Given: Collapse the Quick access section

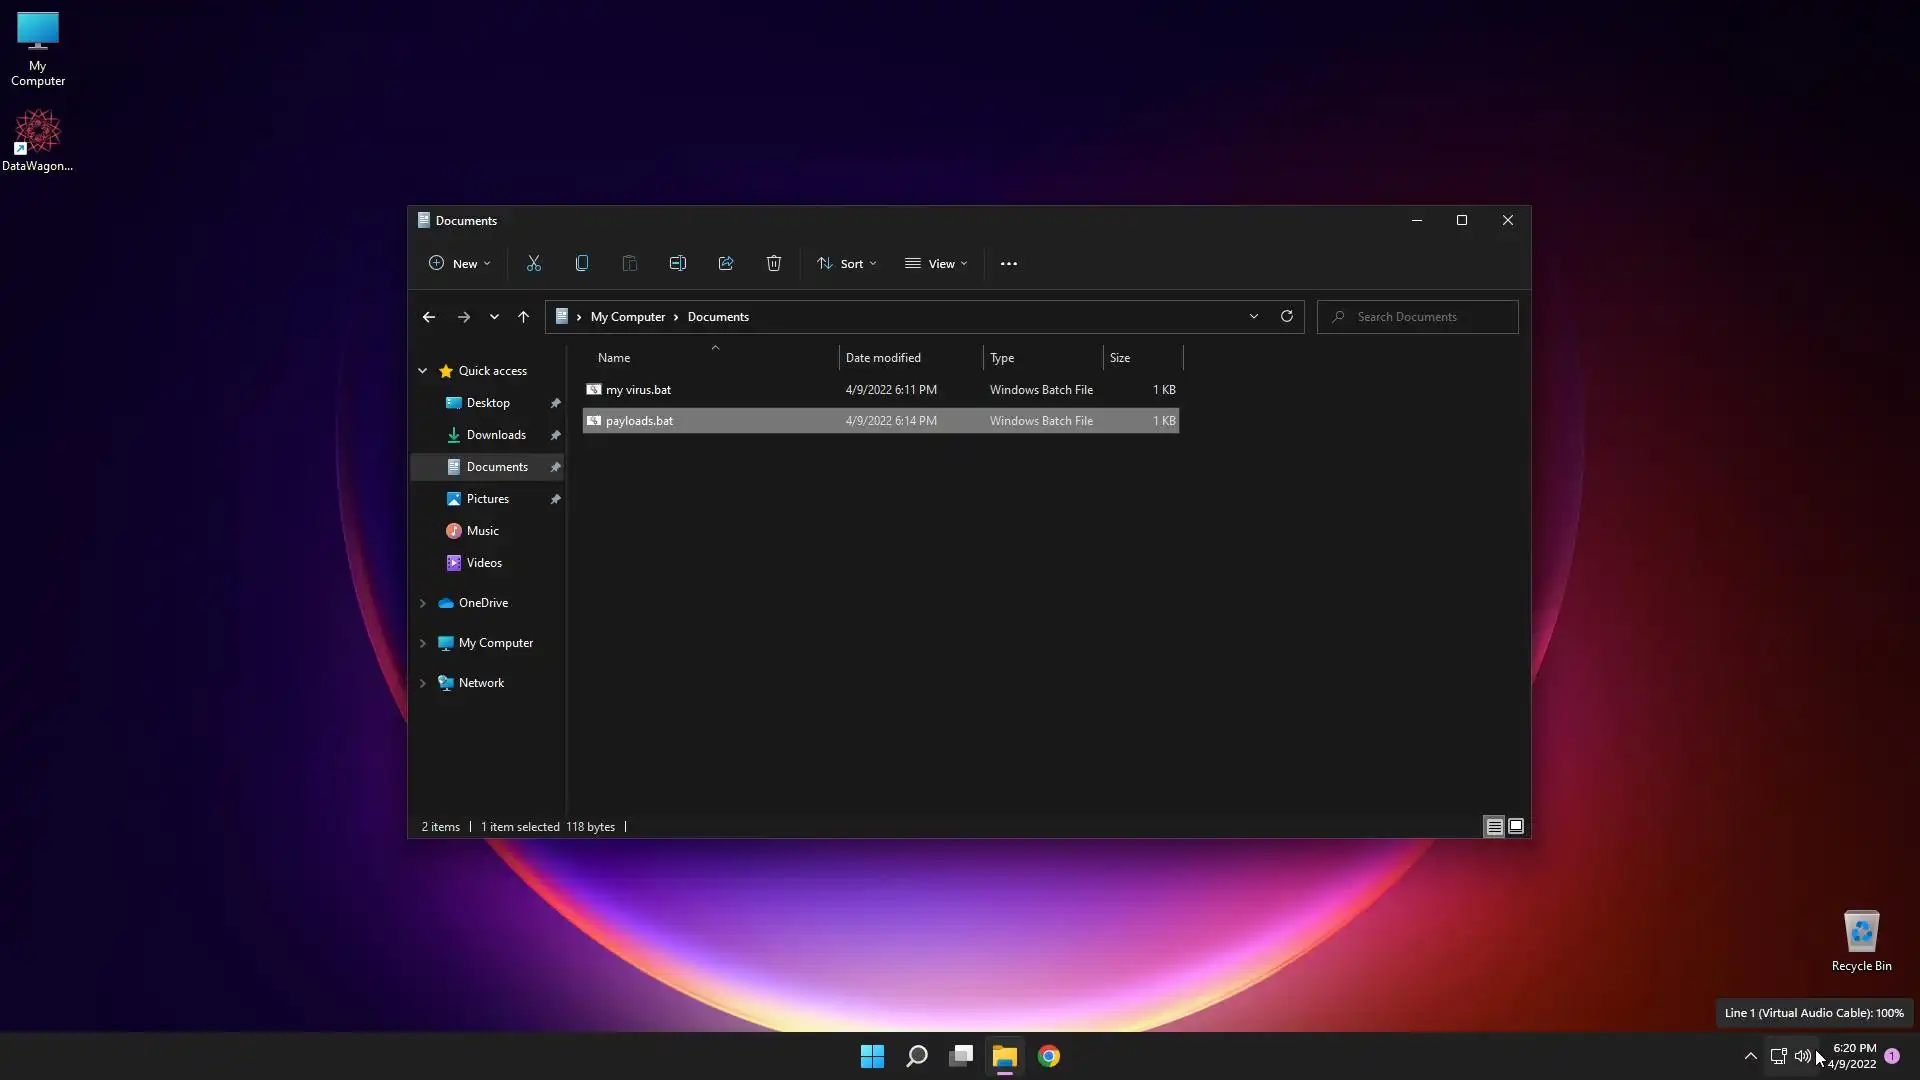Looking at the screenshot, I should click(423, 371).
